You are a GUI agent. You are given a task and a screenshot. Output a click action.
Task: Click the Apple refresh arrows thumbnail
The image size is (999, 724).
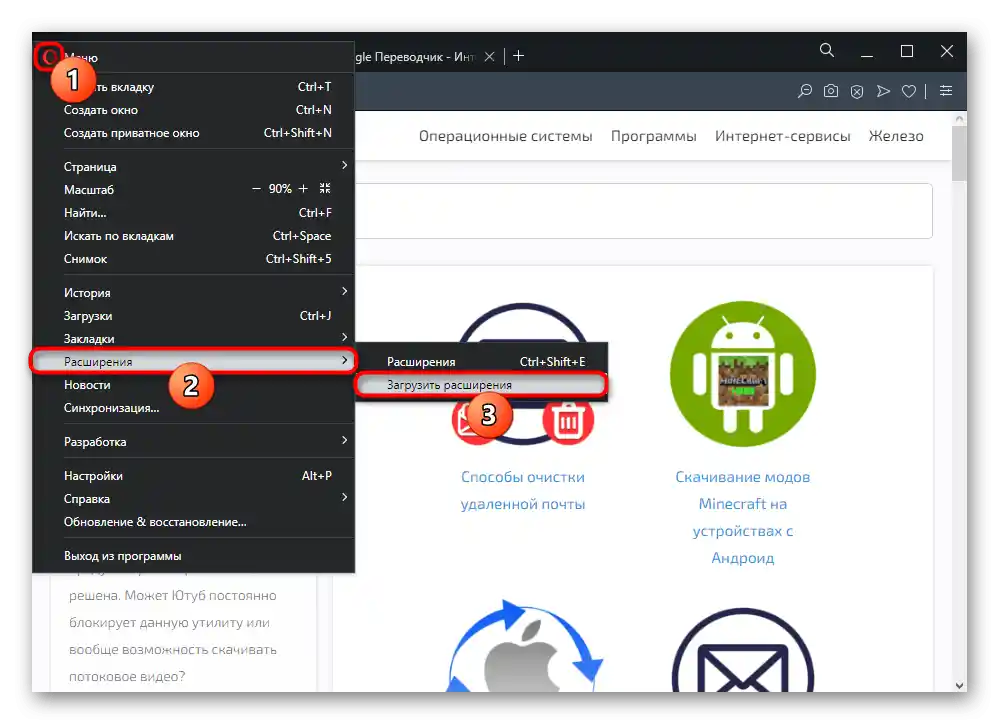(x=524, y=646)
